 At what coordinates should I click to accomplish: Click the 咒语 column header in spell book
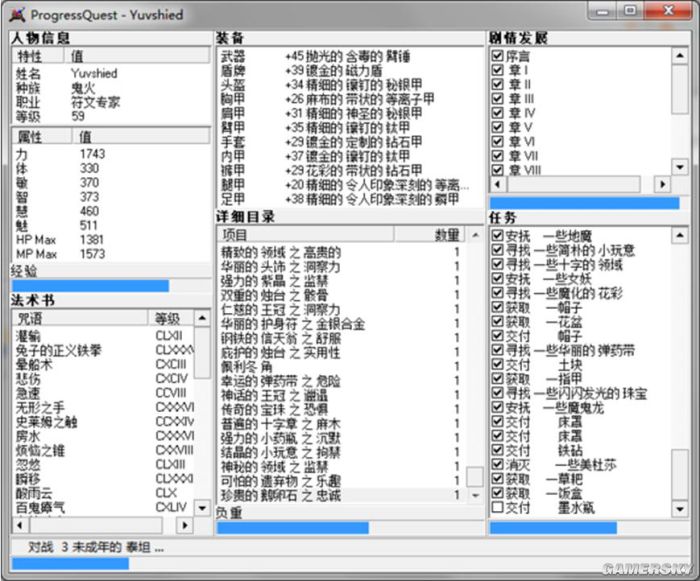coord(80,318)
